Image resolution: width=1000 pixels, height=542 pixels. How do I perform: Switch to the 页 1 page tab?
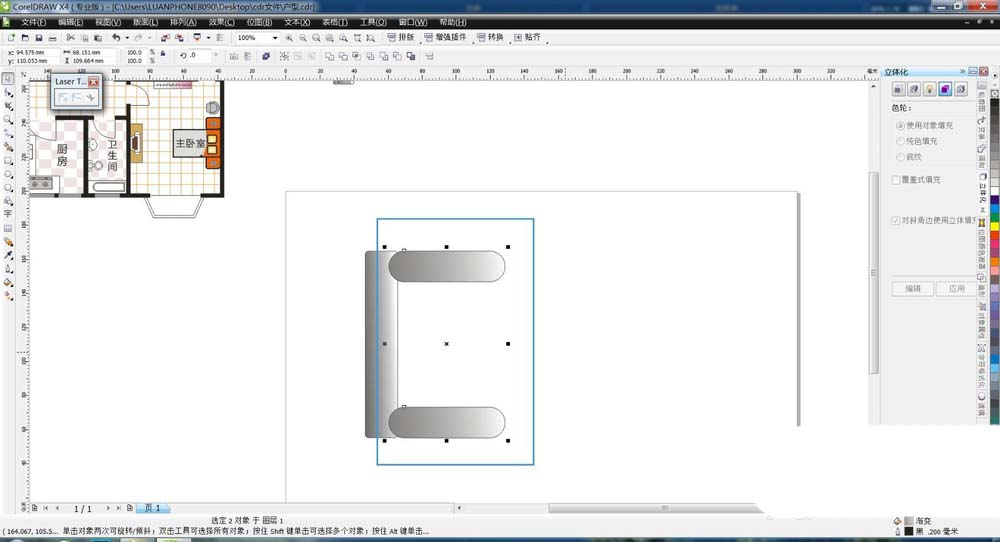(x=152, y=508)
